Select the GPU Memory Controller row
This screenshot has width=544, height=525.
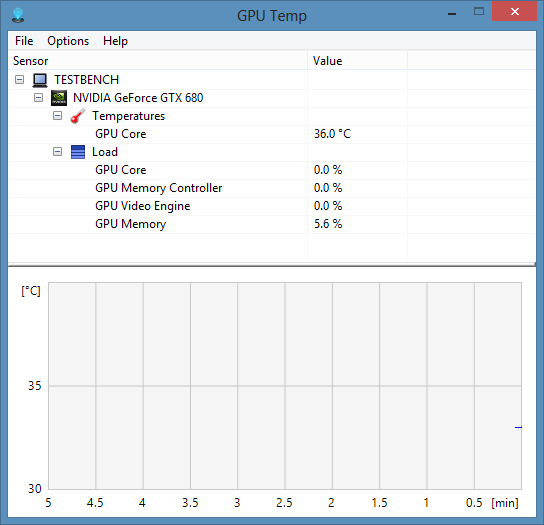(159, 188)
